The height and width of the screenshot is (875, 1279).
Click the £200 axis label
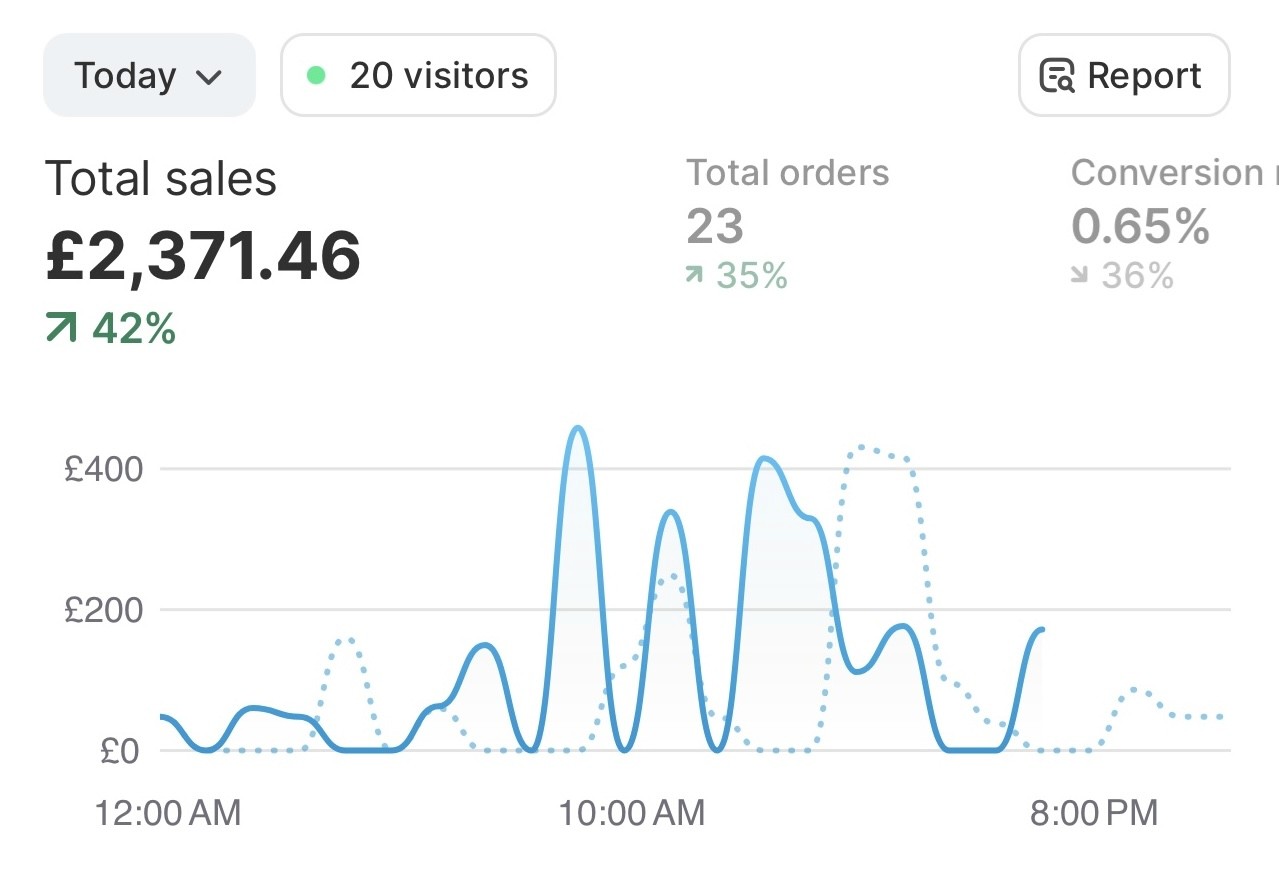103,610
